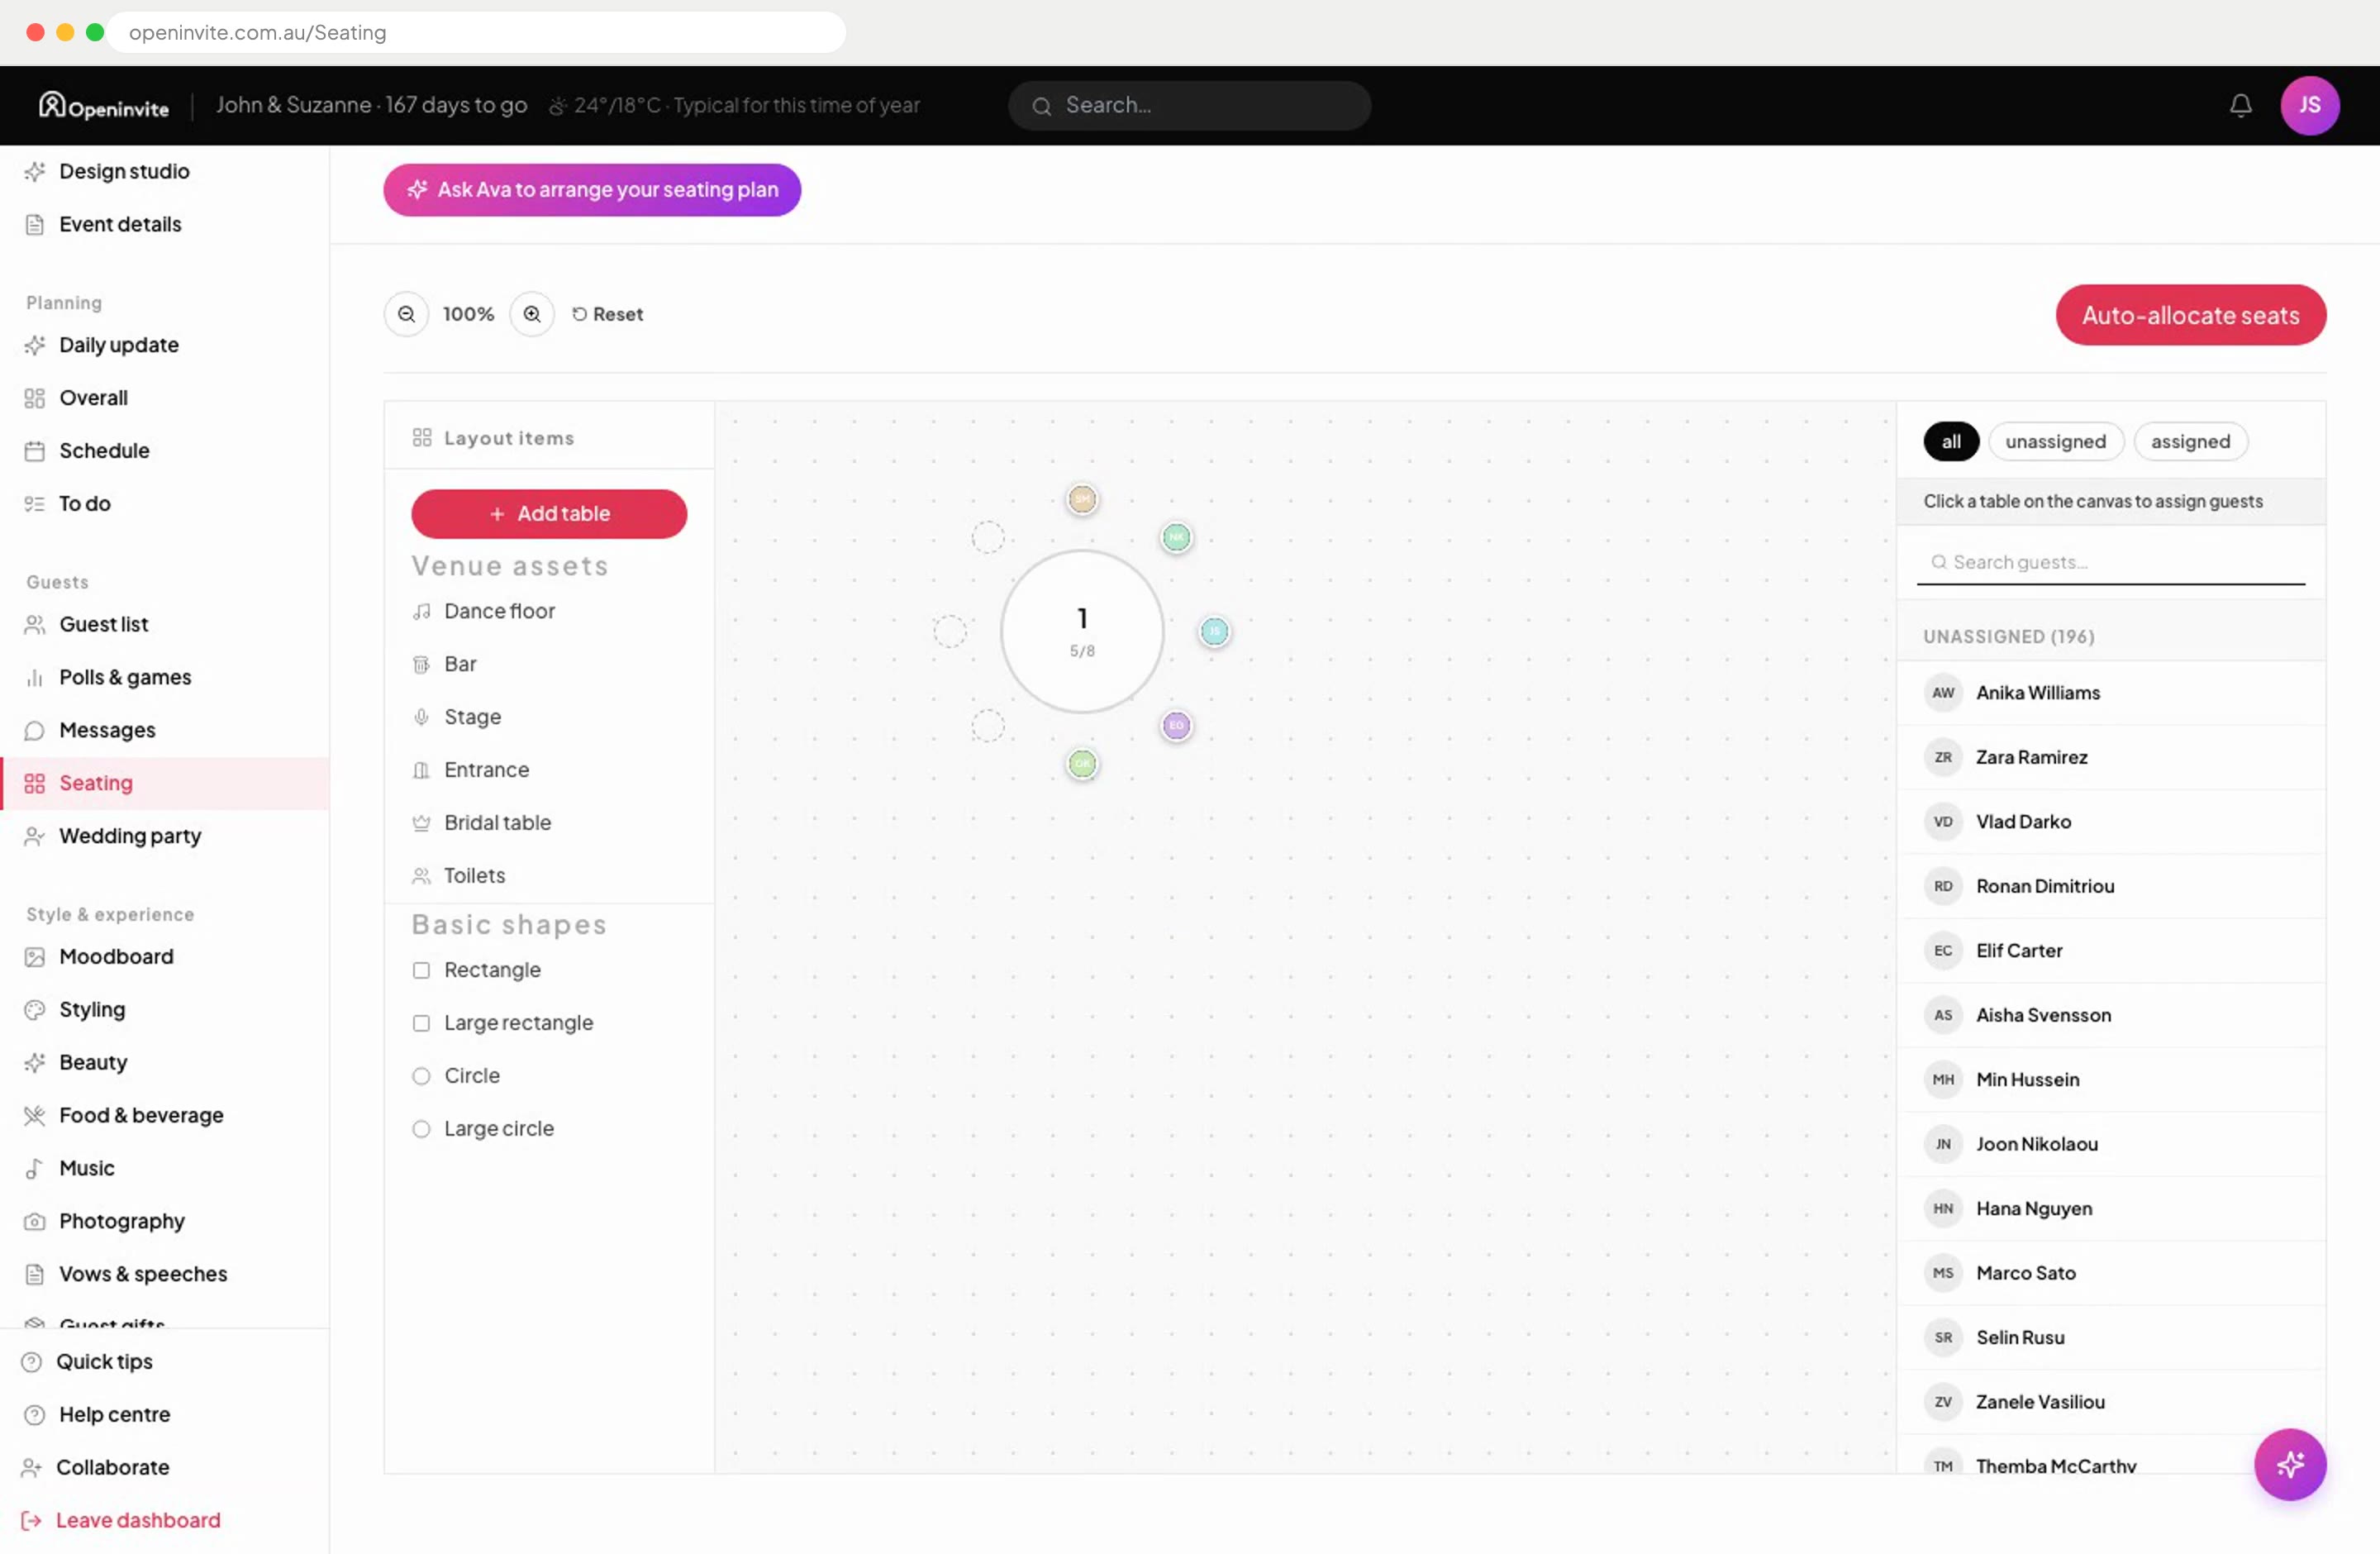This screenshot has height=1554, width=2380.
Task: Open the floating Ava sparkle assistant button
Action: pyautogui.click(x=2289, y=1464)
